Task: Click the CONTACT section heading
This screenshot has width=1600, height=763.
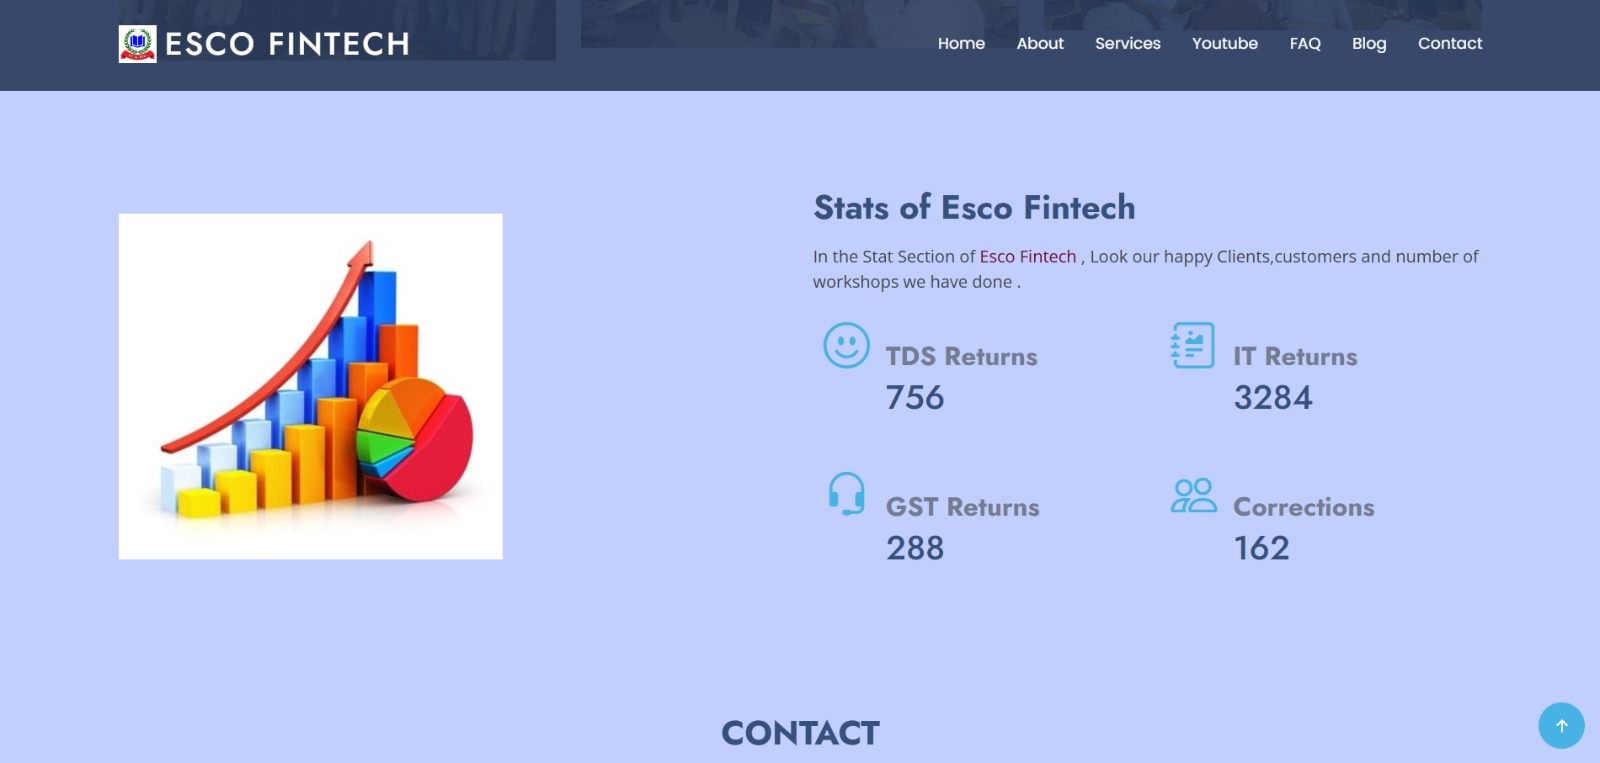Action: (x=800, y=733)
